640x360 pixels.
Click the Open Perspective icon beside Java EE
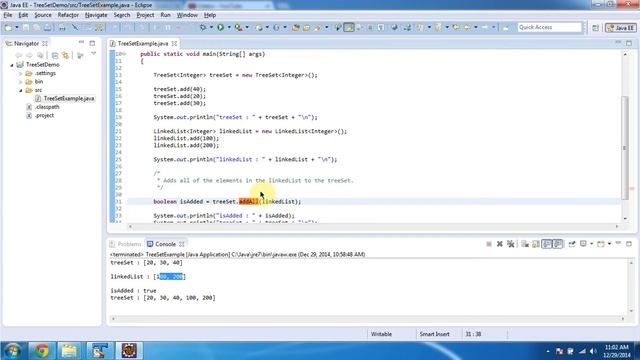(x=596, y=28)
